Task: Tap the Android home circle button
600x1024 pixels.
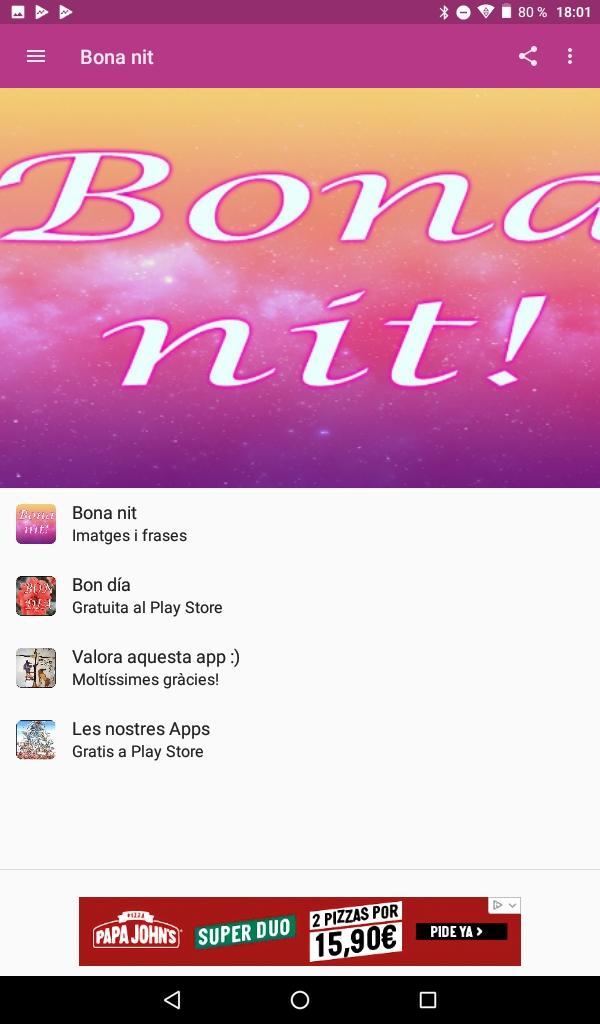Action: 300,999
